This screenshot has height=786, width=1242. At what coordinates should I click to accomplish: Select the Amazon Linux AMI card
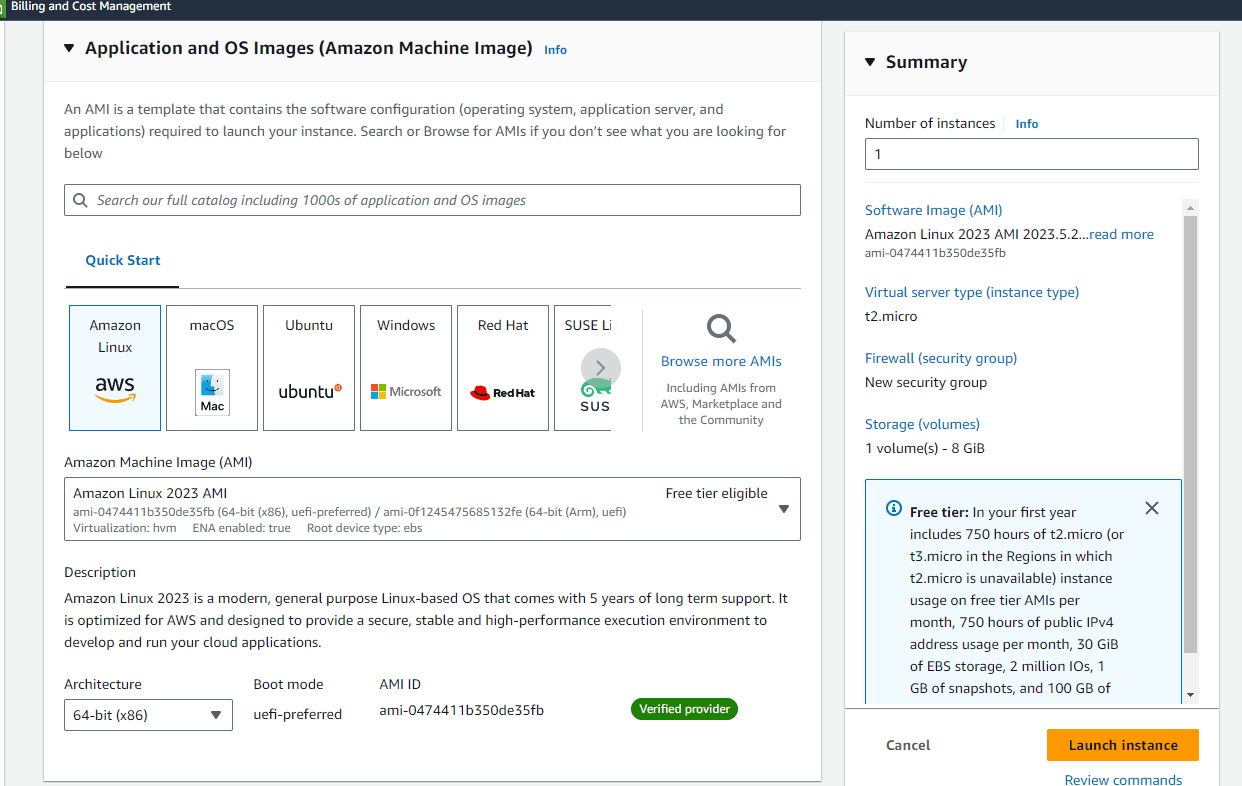(114, 367)
